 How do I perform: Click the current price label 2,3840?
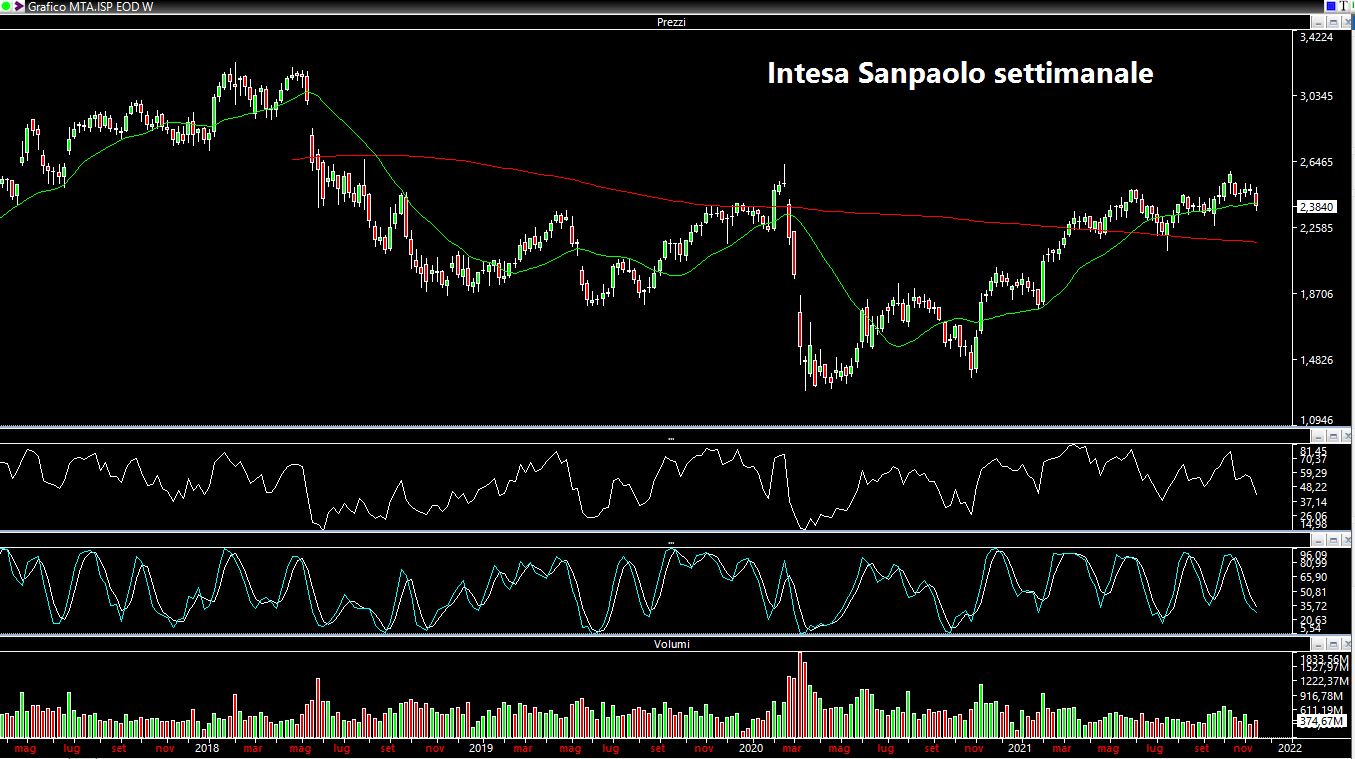1315,206
